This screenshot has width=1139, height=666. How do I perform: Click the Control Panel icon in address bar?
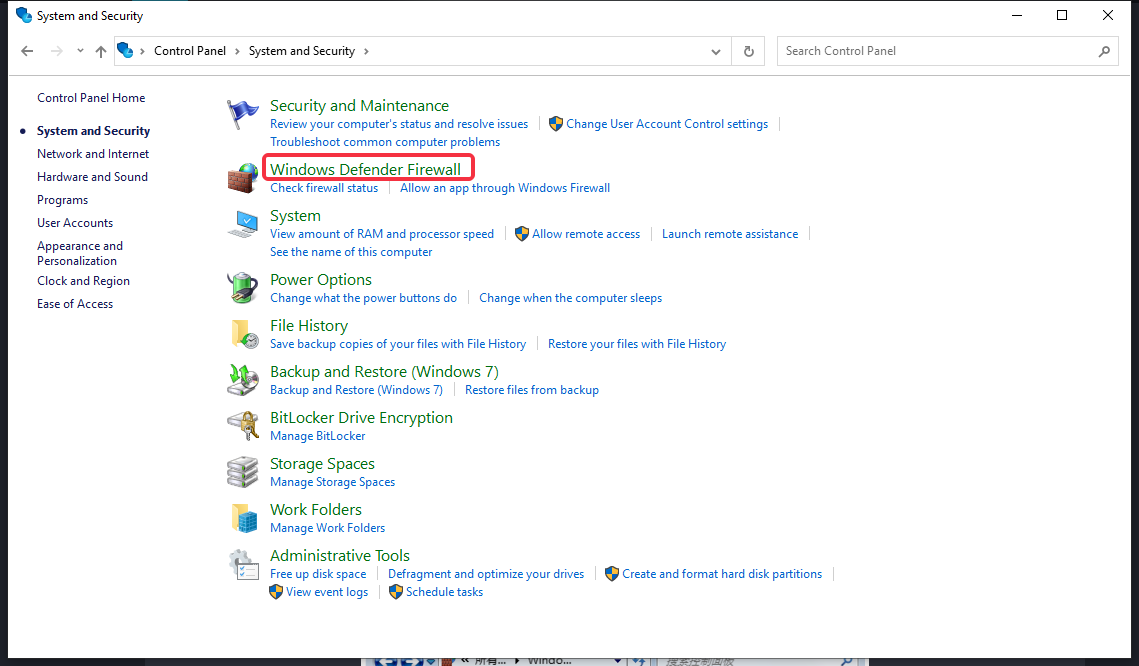[x=126, y=50]
